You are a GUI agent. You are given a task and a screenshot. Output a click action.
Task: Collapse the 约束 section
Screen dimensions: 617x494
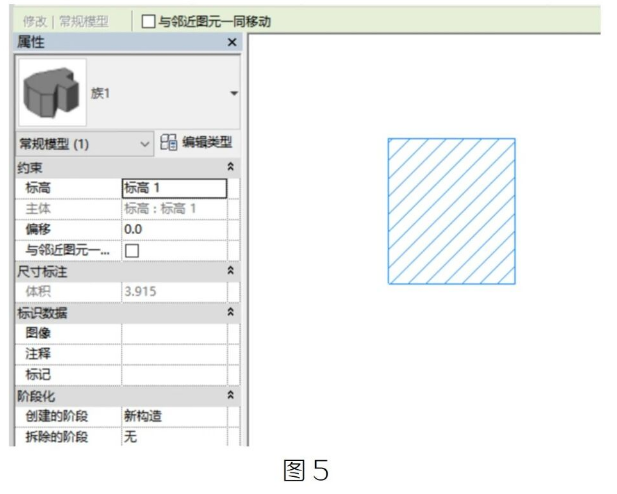(x=231, y=167)
